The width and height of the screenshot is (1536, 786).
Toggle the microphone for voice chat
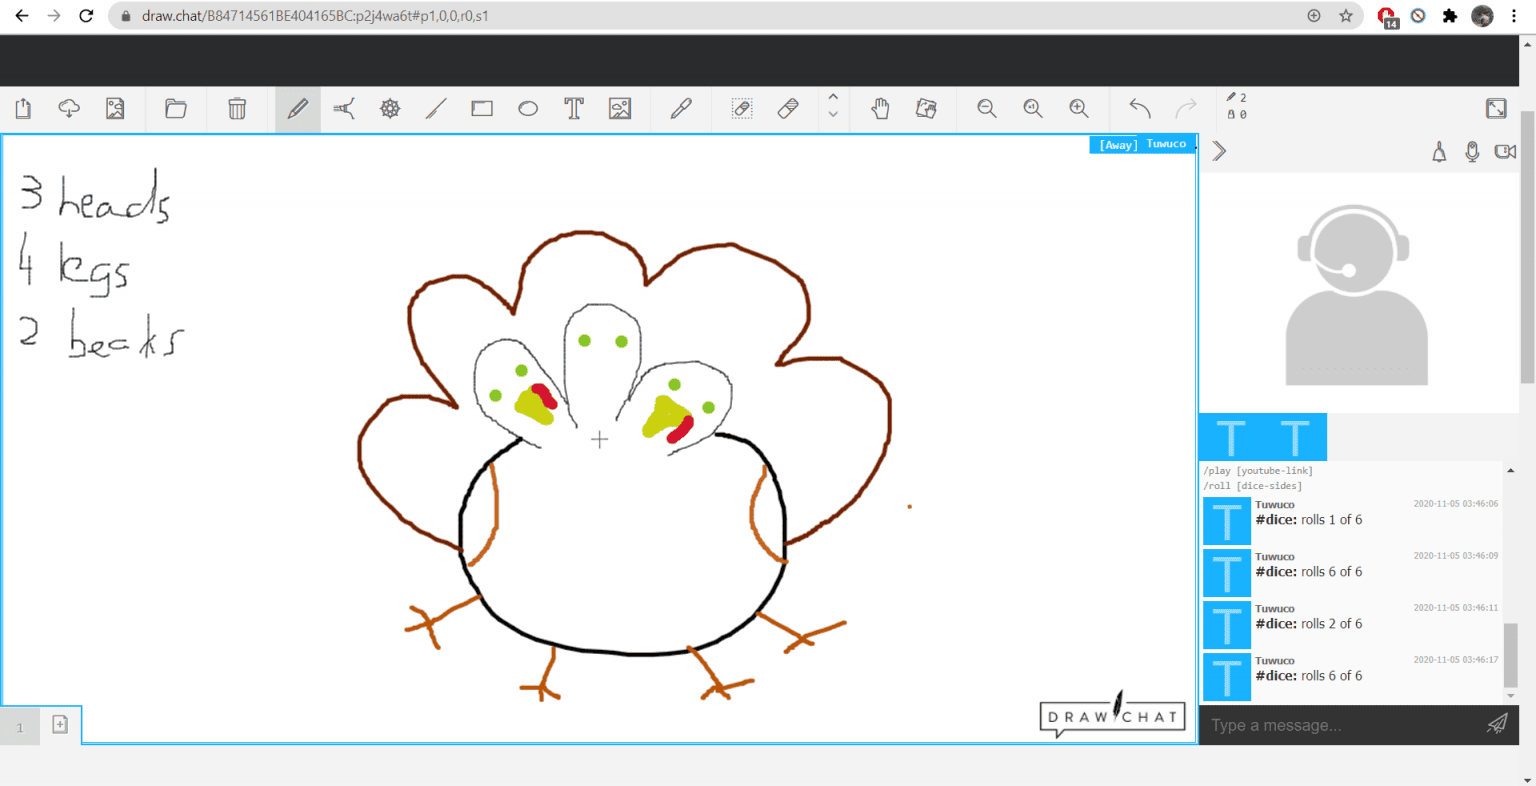click(1472, 152)
